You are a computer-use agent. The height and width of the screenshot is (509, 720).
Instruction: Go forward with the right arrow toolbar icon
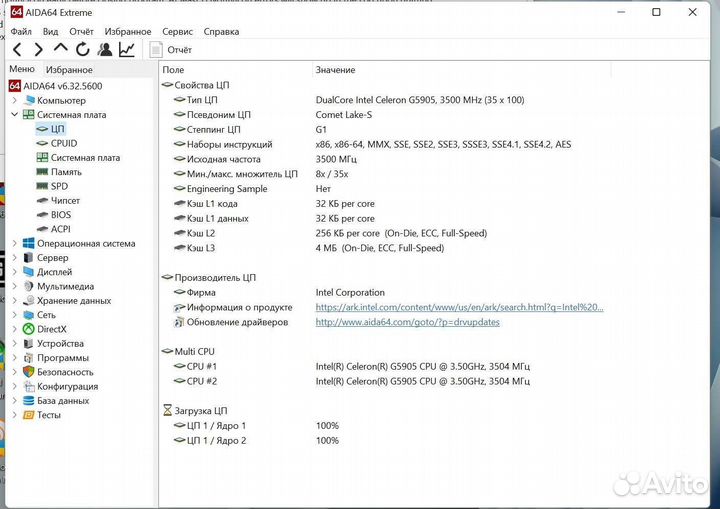39,49
